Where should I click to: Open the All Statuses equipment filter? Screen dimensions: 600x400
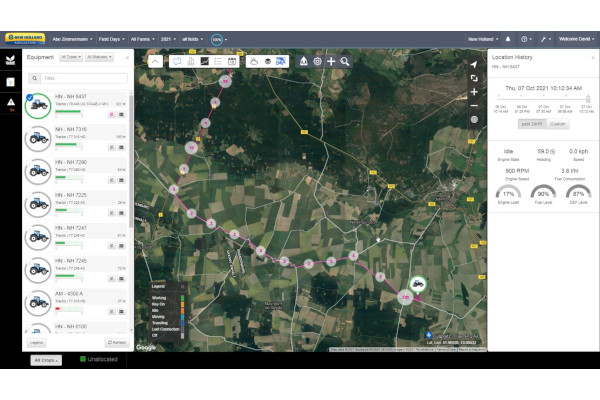99,57
